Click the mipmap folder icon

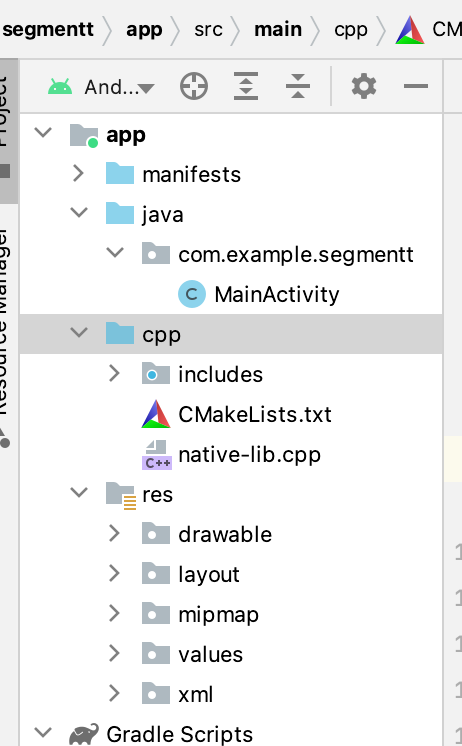[156, 614]
